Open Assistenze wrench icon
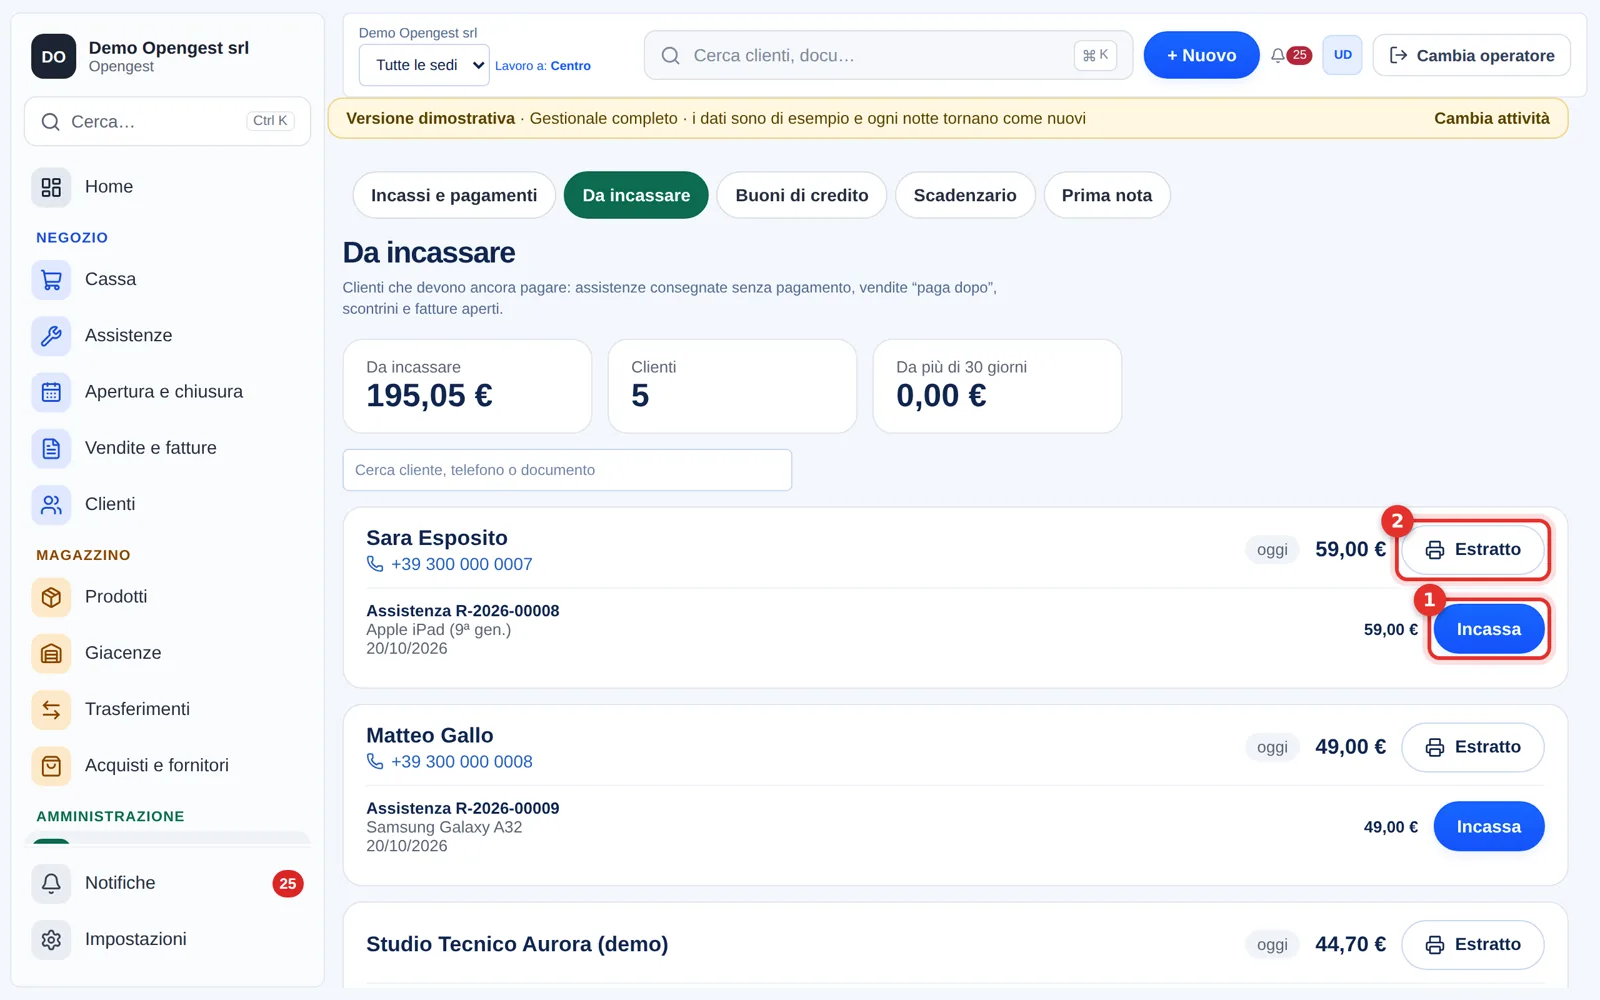The width and height of the screenshot is (1600, 1000). click(x=51, y=336)
